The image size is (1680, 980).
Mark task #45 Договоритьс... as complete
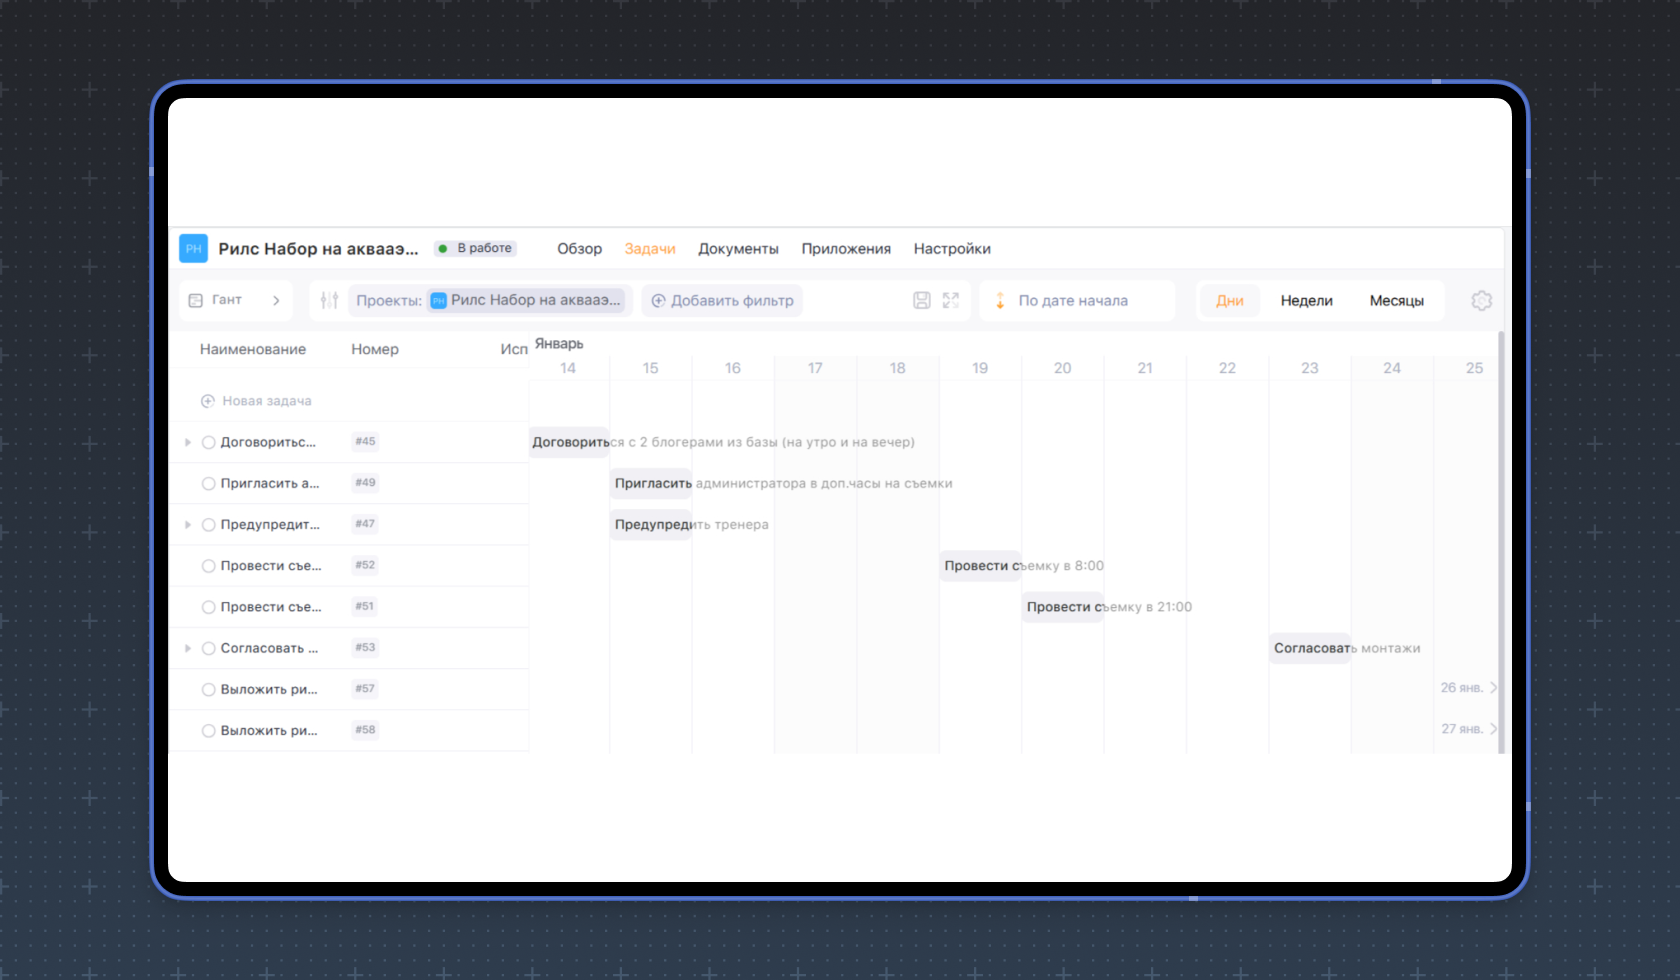click(x=209, y=442)
